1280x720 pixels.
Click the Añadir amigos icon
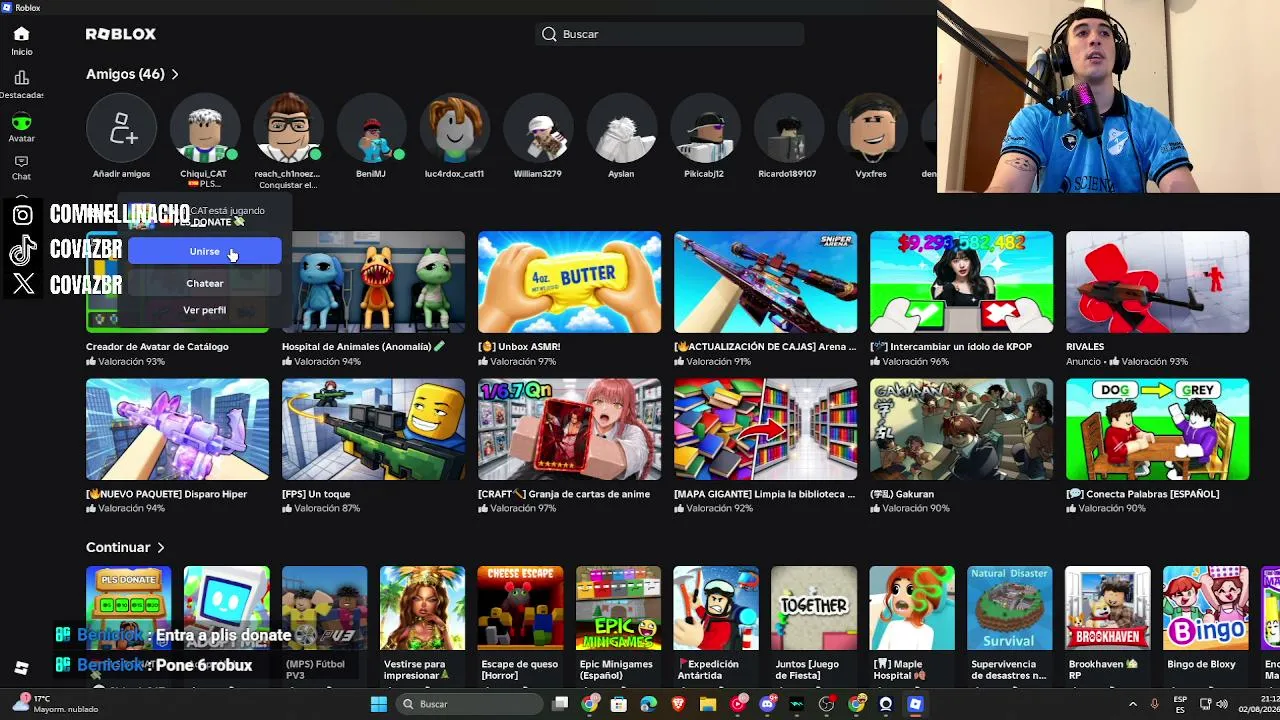[121, 129]
